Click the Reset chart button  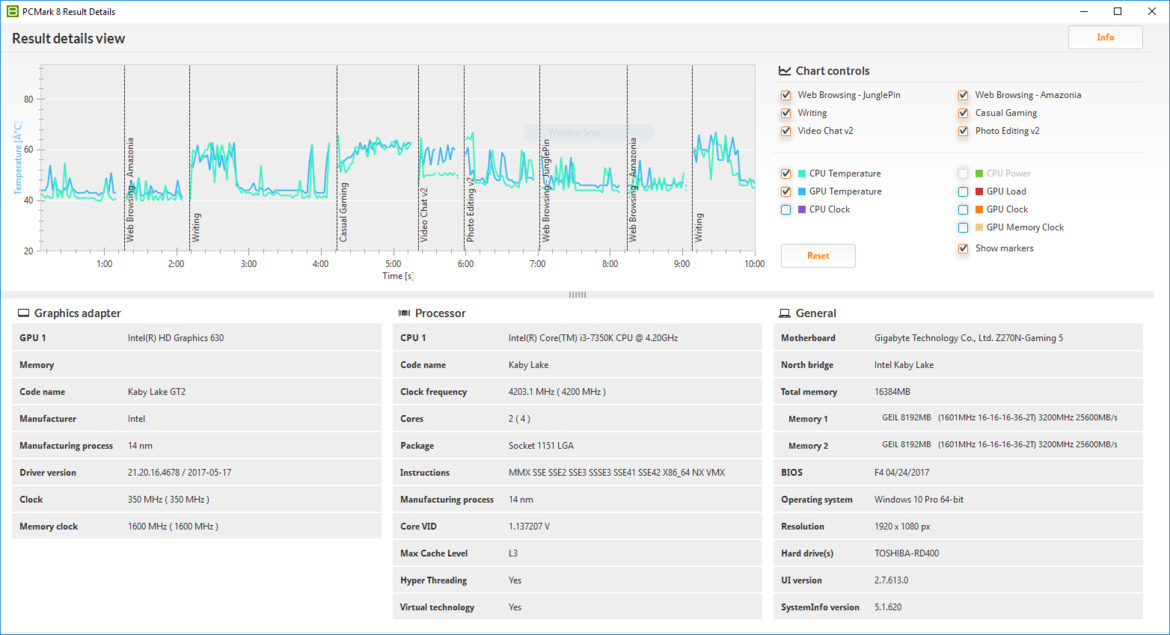point(818,256)
